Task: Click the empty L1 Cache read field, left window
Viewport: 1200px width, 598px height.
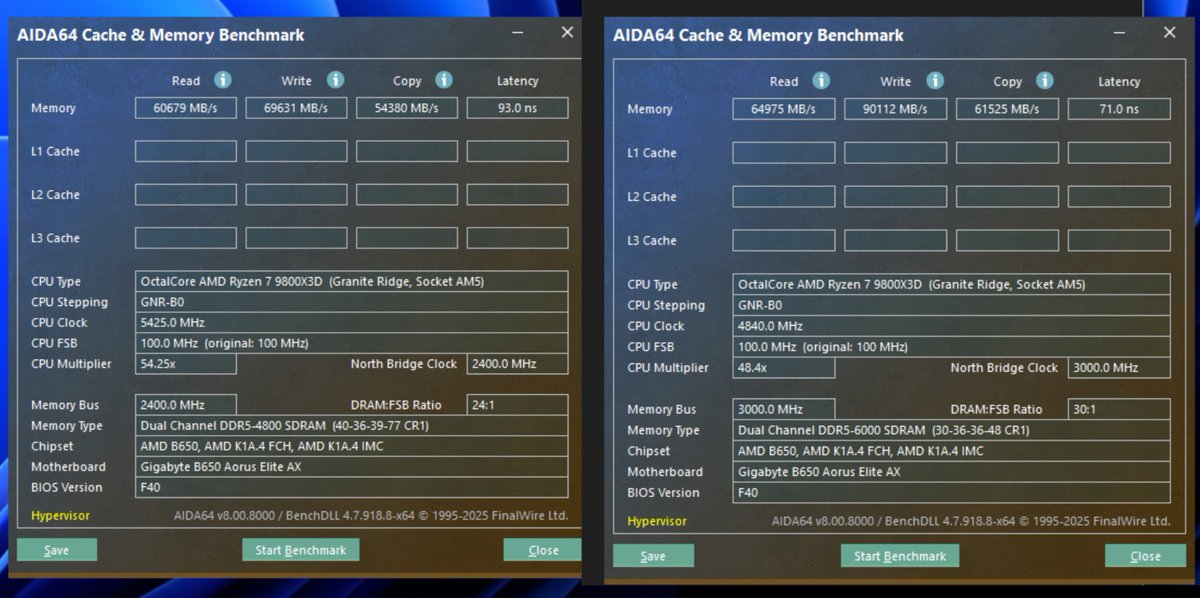Action: (186, 151)
